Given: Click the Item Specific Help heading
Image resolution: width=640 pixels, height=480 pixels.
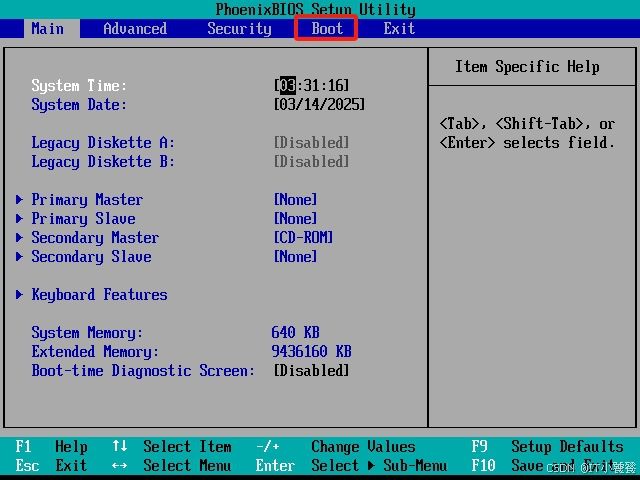Looking at the screenshot, I should tap(527, 67).
